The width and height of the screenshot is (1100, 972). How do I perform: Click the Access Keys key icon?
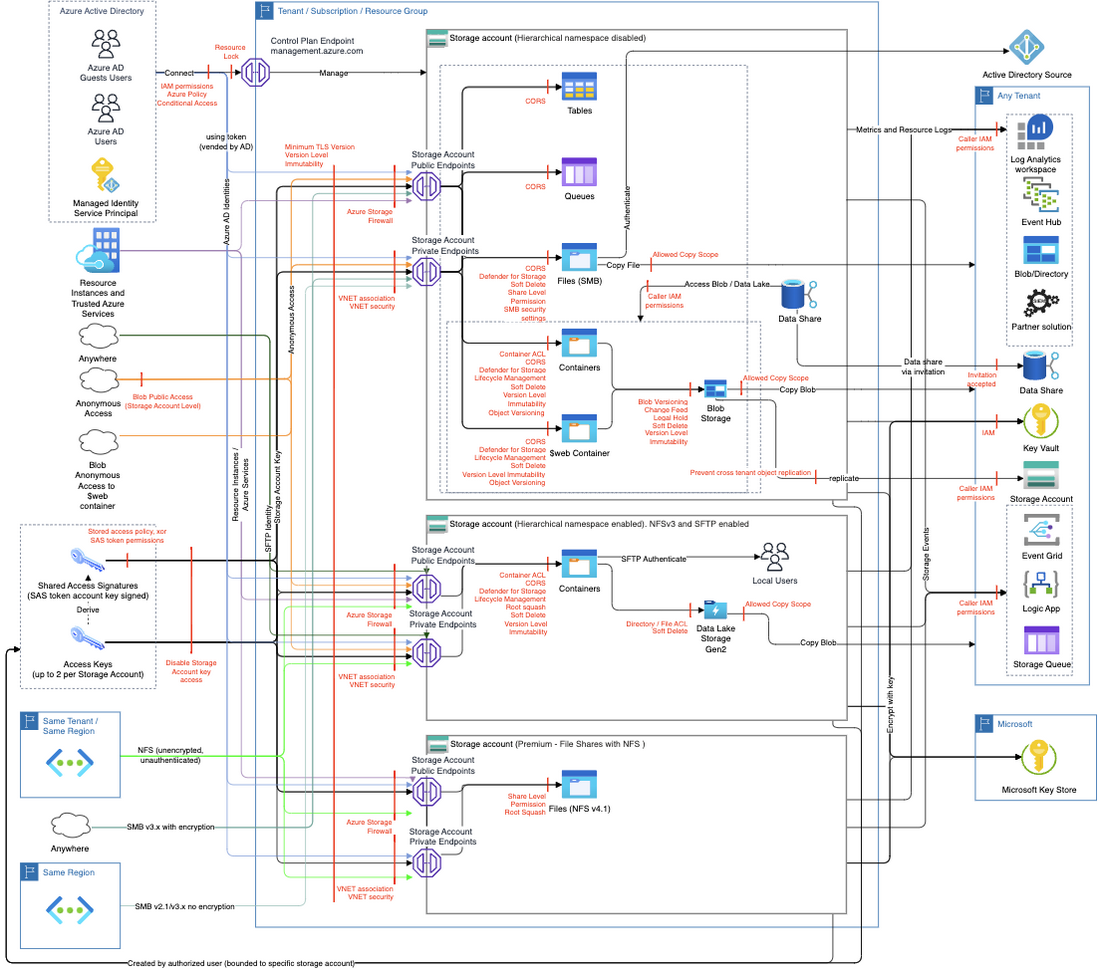[88, 638]
